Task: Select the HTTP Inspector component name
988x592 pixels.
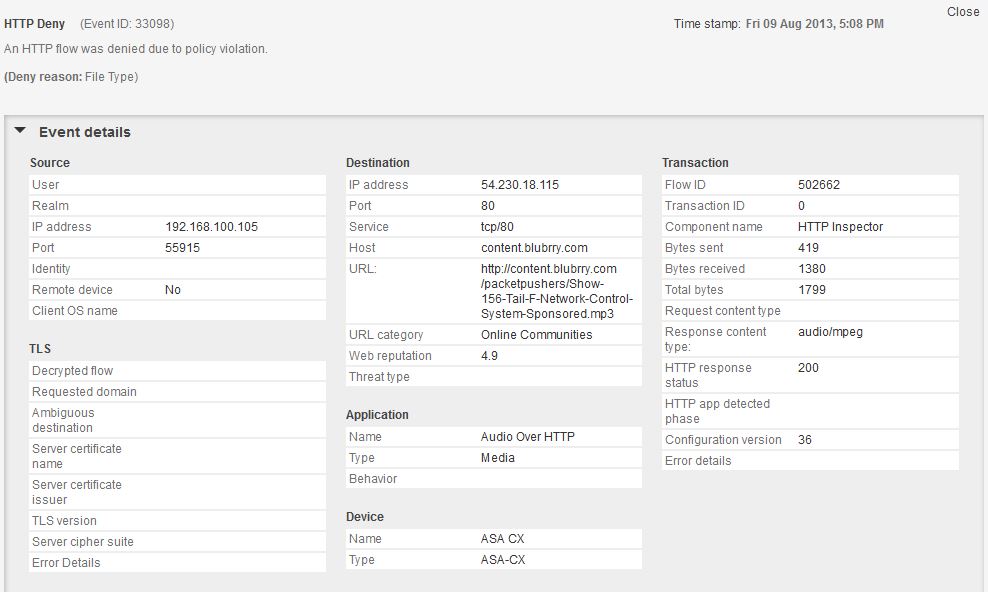Action: pos(840,227)
